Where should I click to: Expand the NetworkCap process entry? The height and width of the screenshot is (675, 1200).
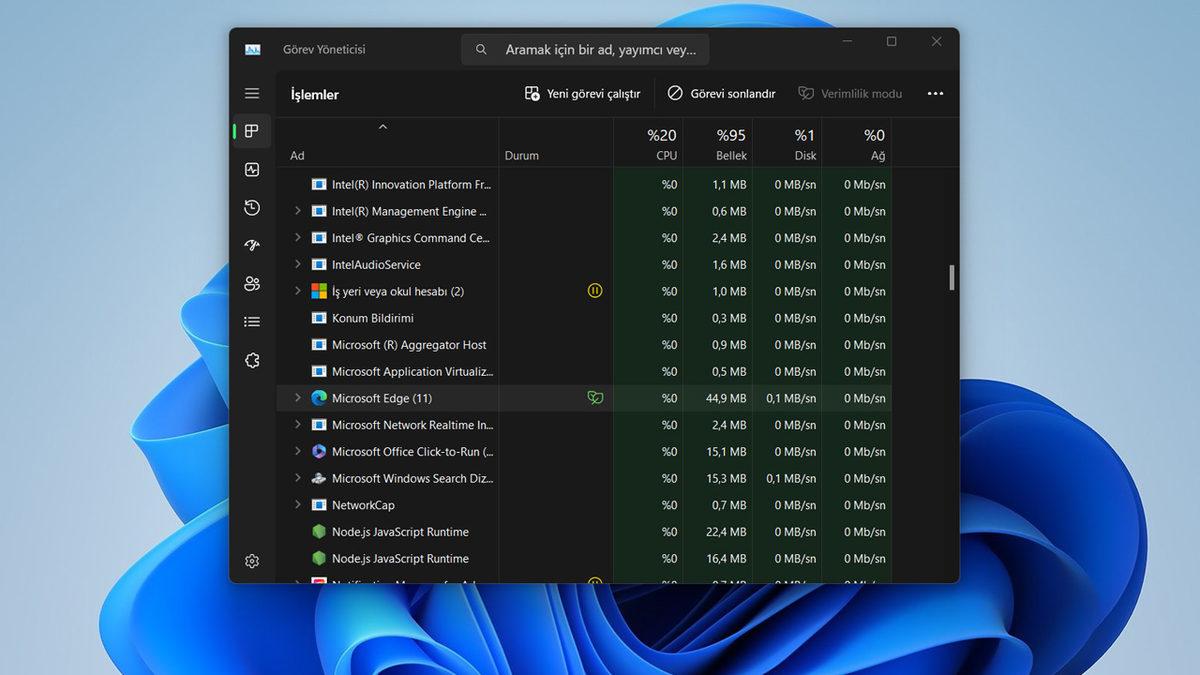click(x=297, y=505)
